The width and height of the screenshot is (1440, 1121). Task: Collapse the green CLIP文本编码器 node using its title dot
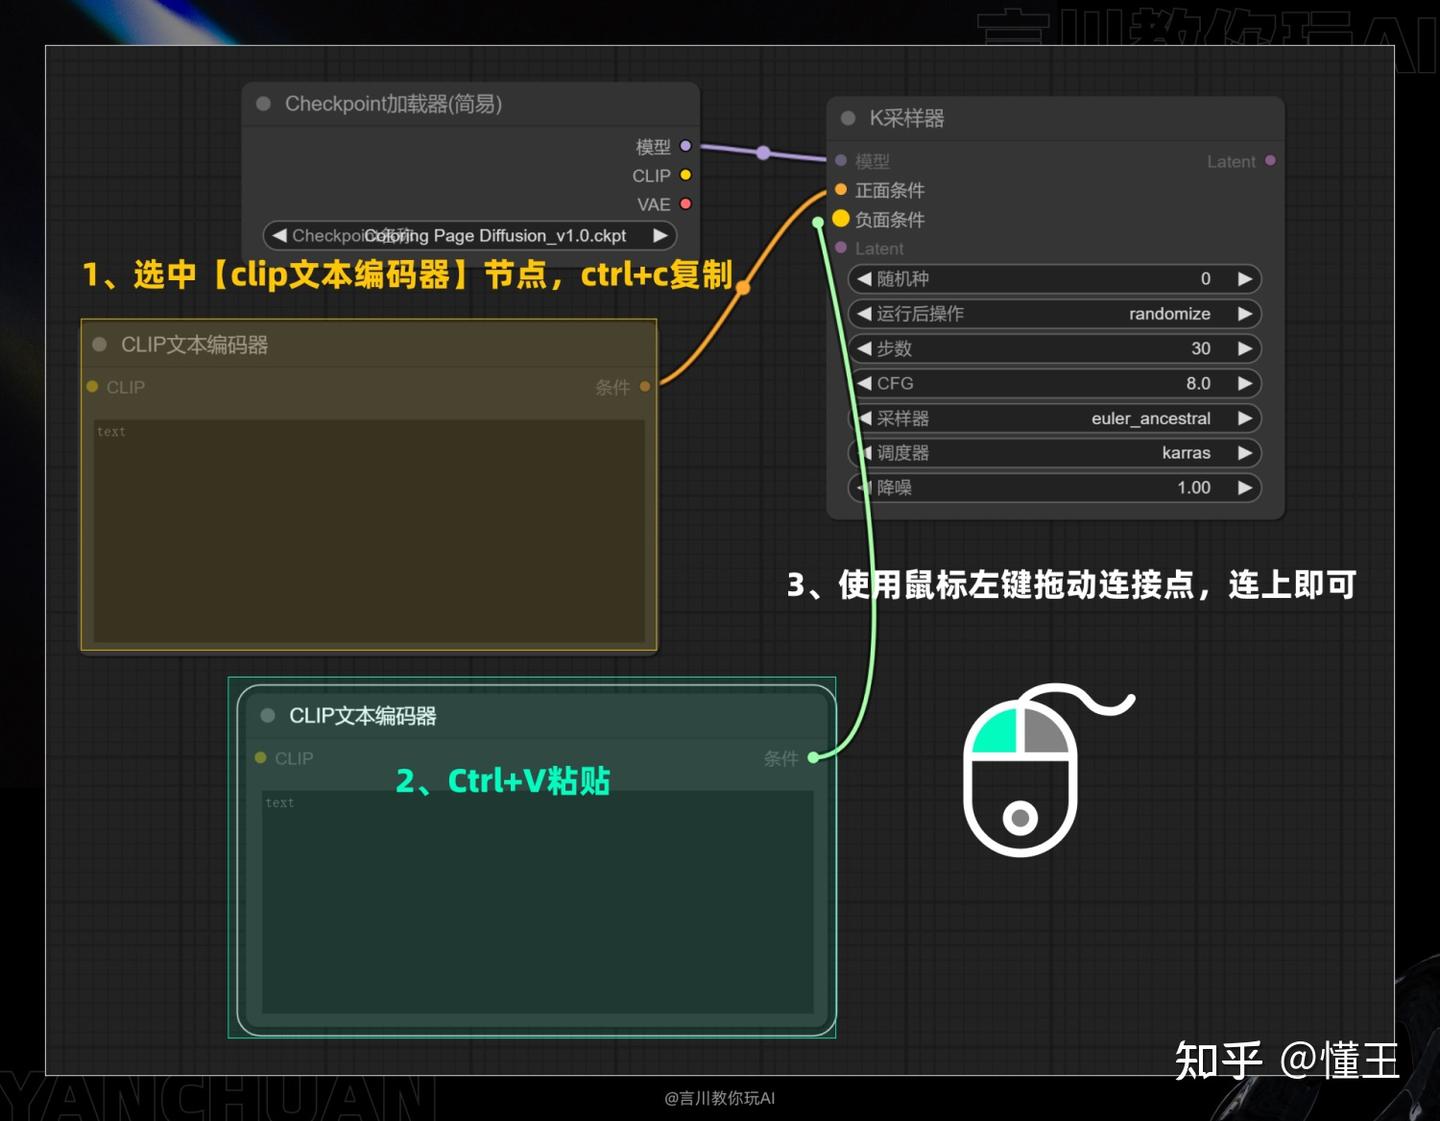click(267, 715)
